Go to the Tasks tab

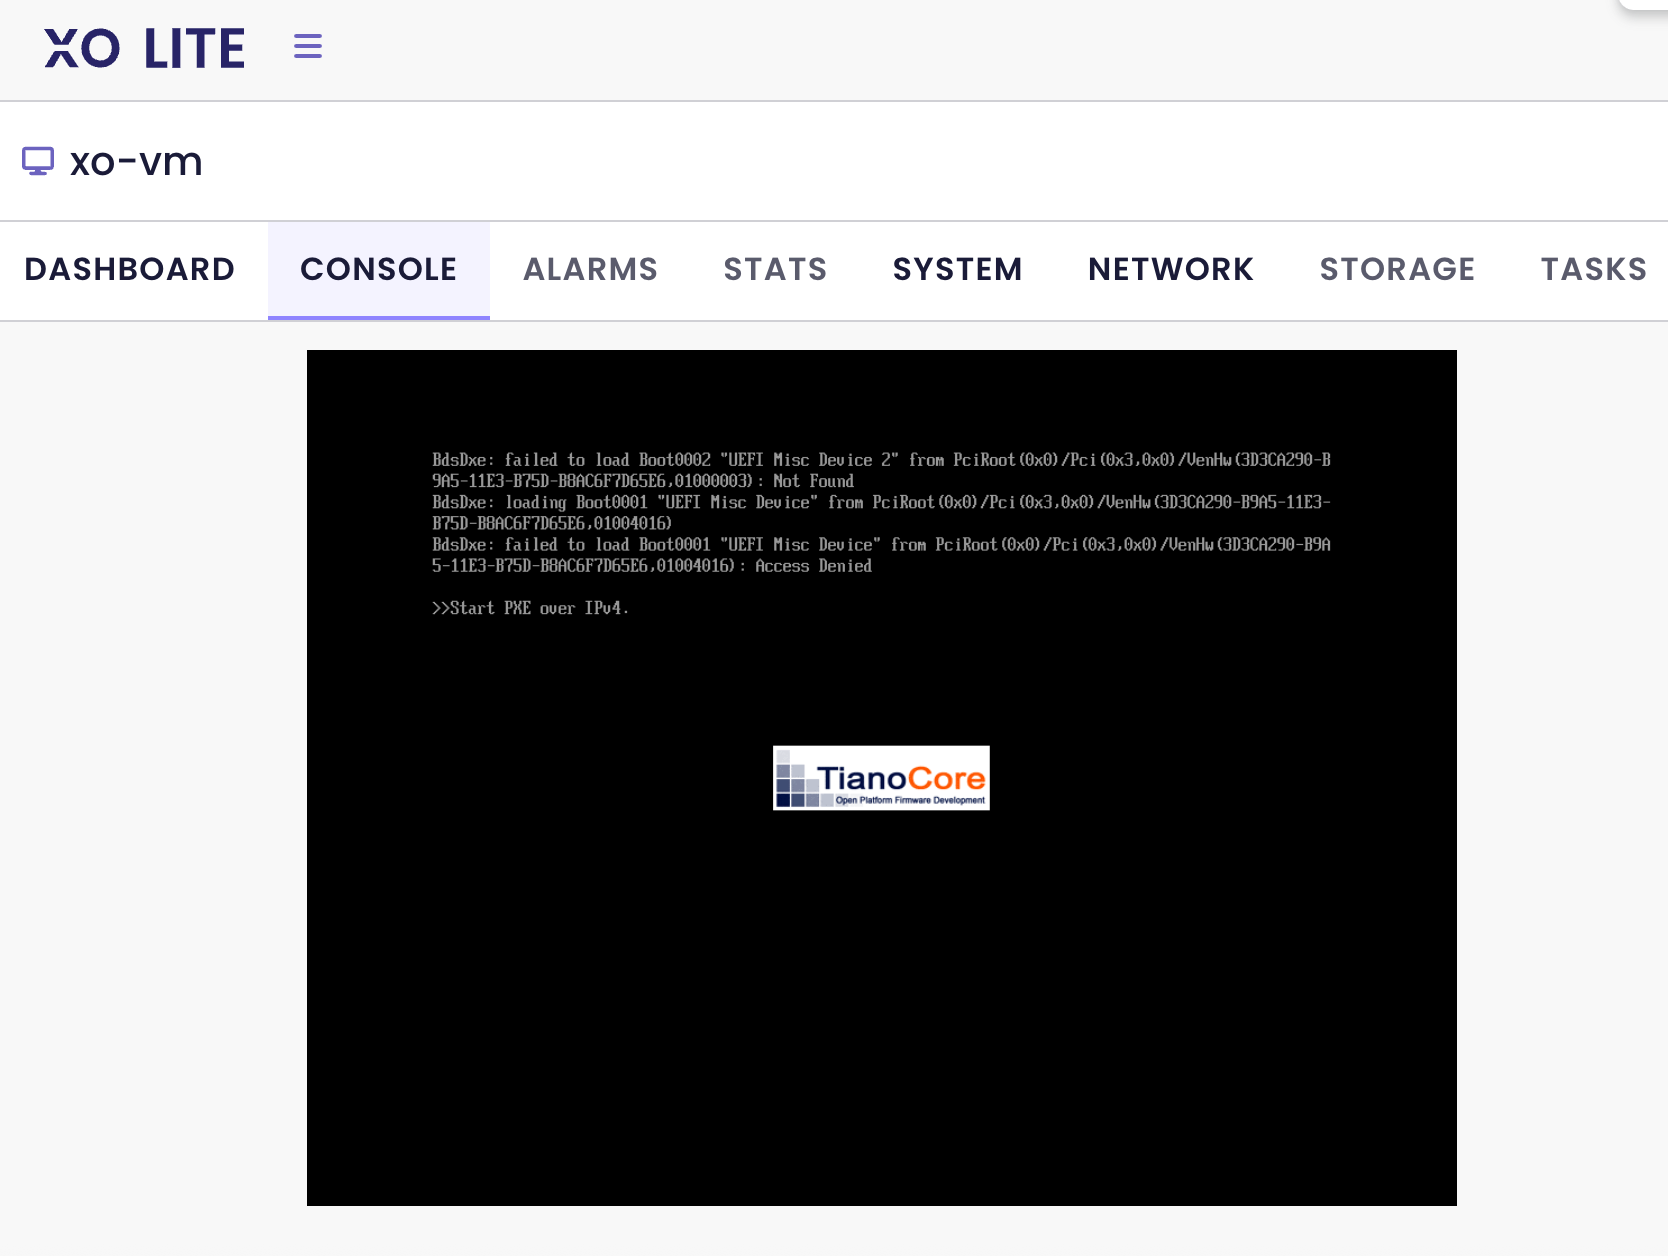point(1593,269)
